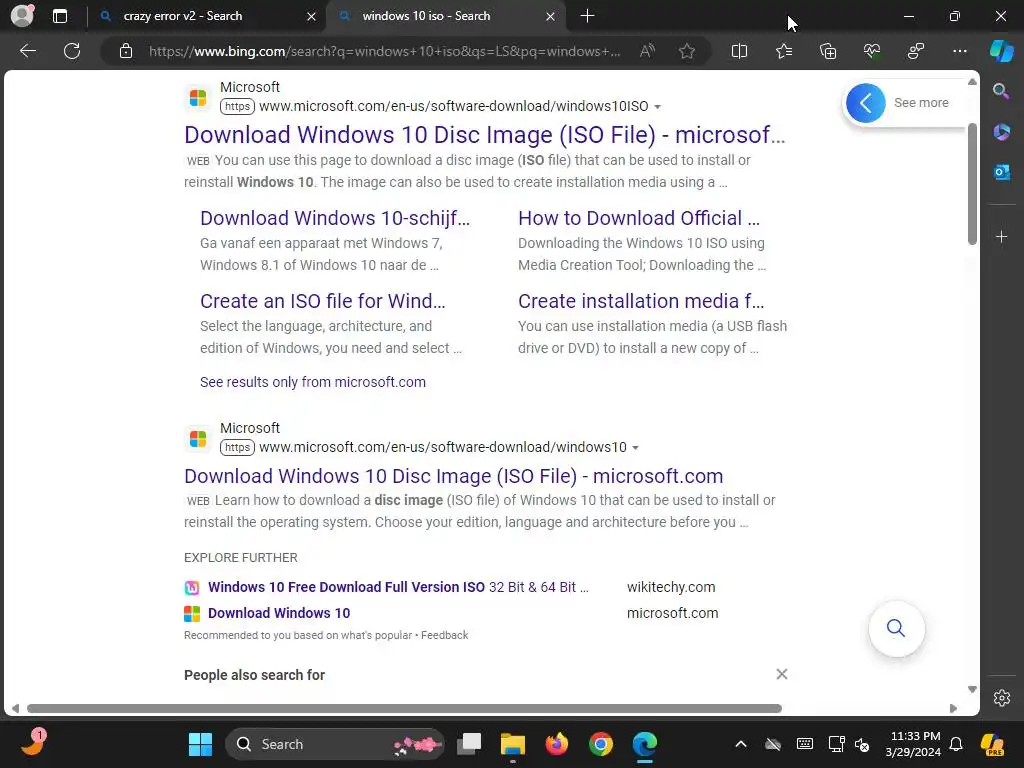This screenshot has width=1024, height=768.
Task: Add a sidebar app with plus icon
Action: pos(1002,236)
